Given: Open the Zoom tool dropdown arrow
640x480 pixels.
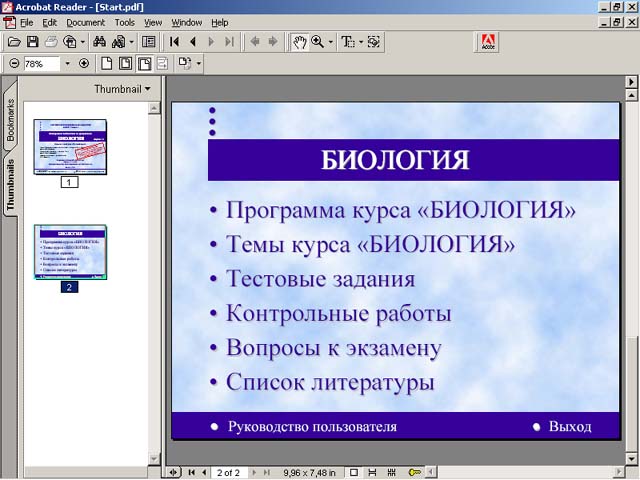Looking at the screenshot, I should pyautogui.click(x=331, y=42).
